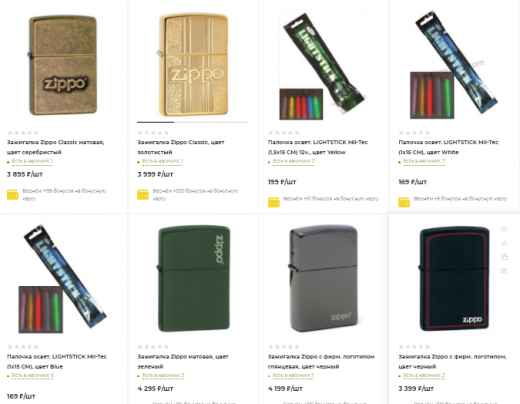Click compare chart icon on black Zippo card

point(504,243)
